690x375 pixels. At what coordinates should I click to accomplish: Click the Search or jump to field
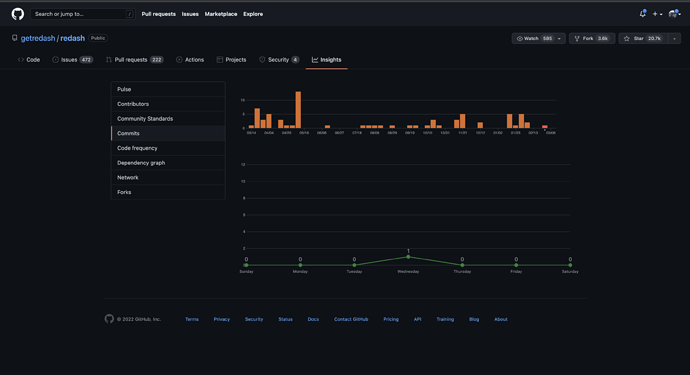pos(83,14)
